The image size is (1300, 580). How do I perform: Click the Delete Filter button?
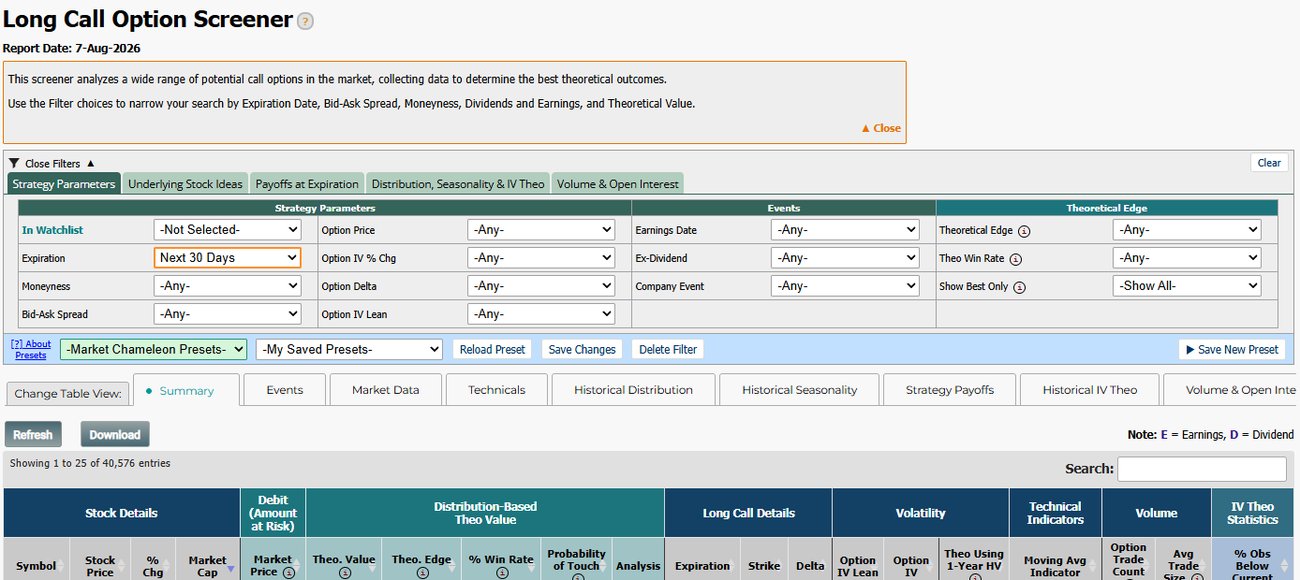[668, 349]
